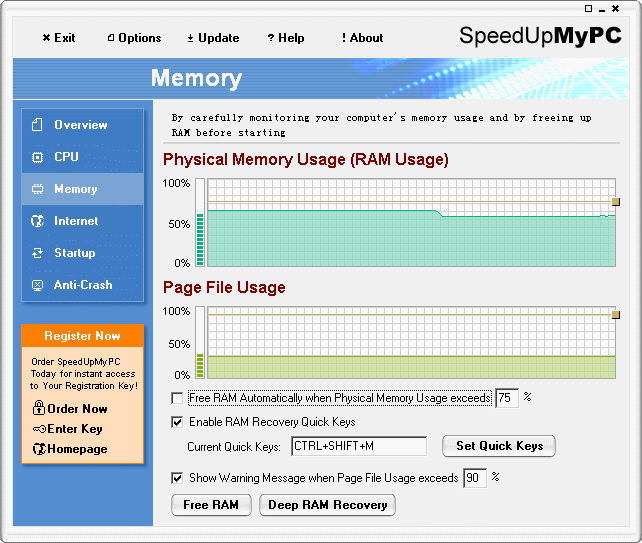Click the Current Quick Keys input field
The image size is (642, 543).
click(x=359, y=446)
